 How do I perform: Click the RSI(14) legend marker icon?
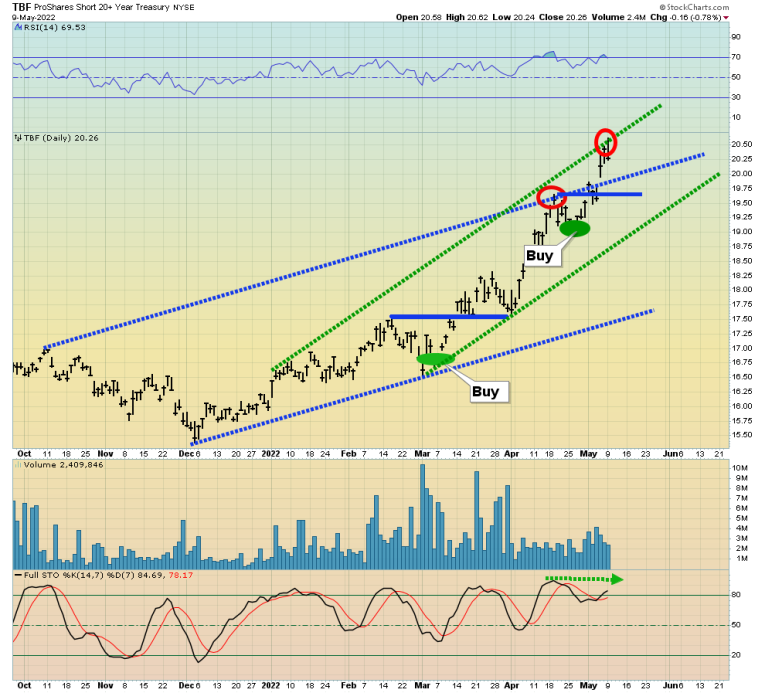click(17, 27)
